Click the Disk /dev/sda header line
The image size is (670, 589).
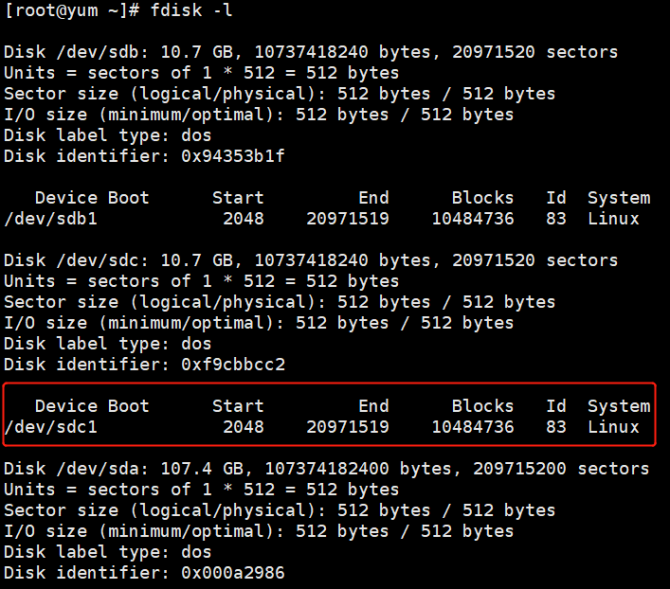coord(326,469)
